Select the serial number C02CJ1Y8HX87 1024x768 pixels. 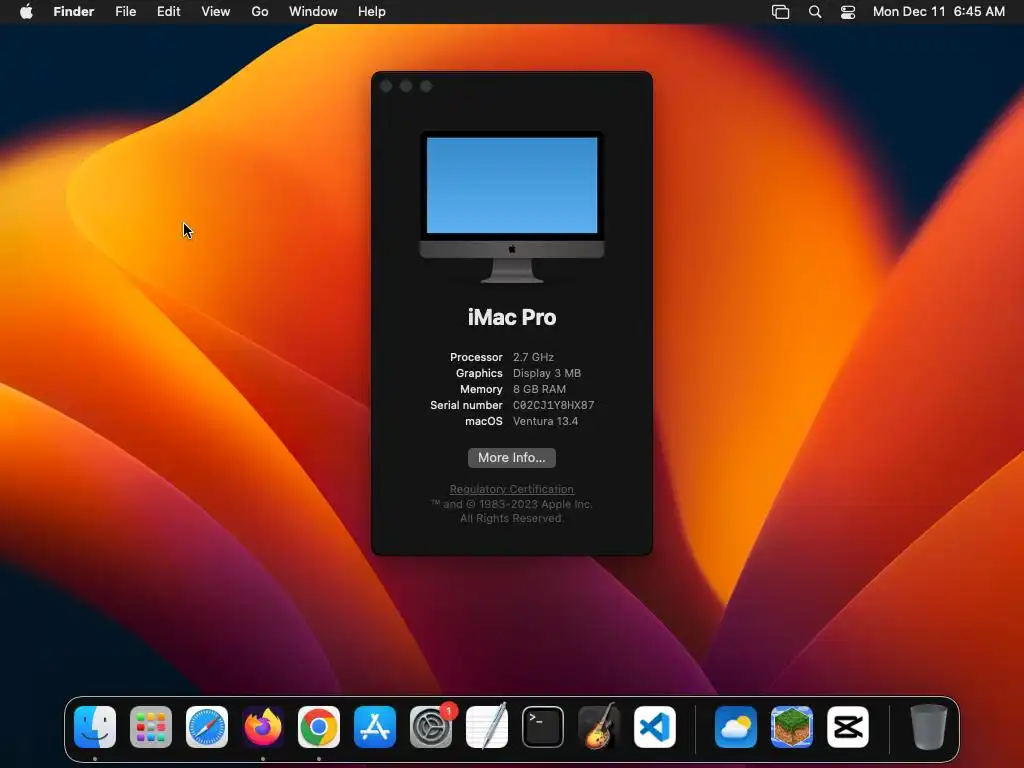pos(554,405)
